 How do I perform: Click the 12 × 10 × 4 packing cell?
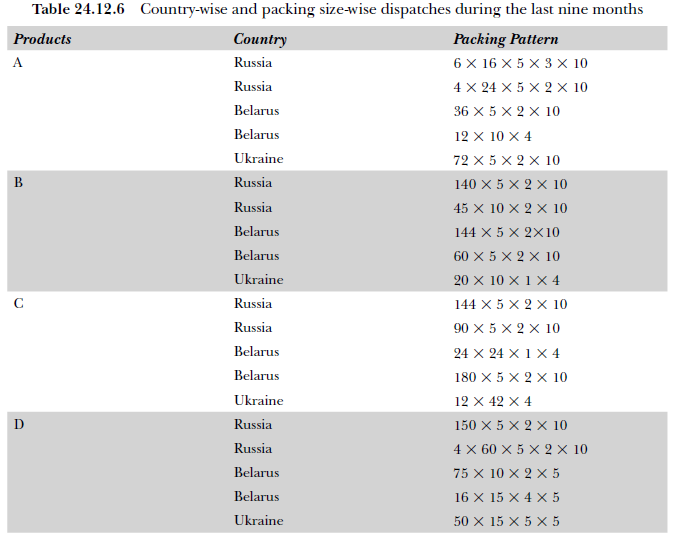point(492,135)
